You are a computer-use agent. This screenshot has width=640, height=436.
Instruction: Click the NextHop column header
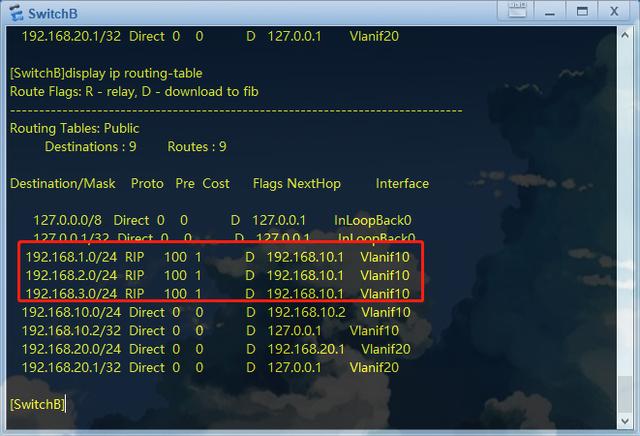[x=314, y=184]
